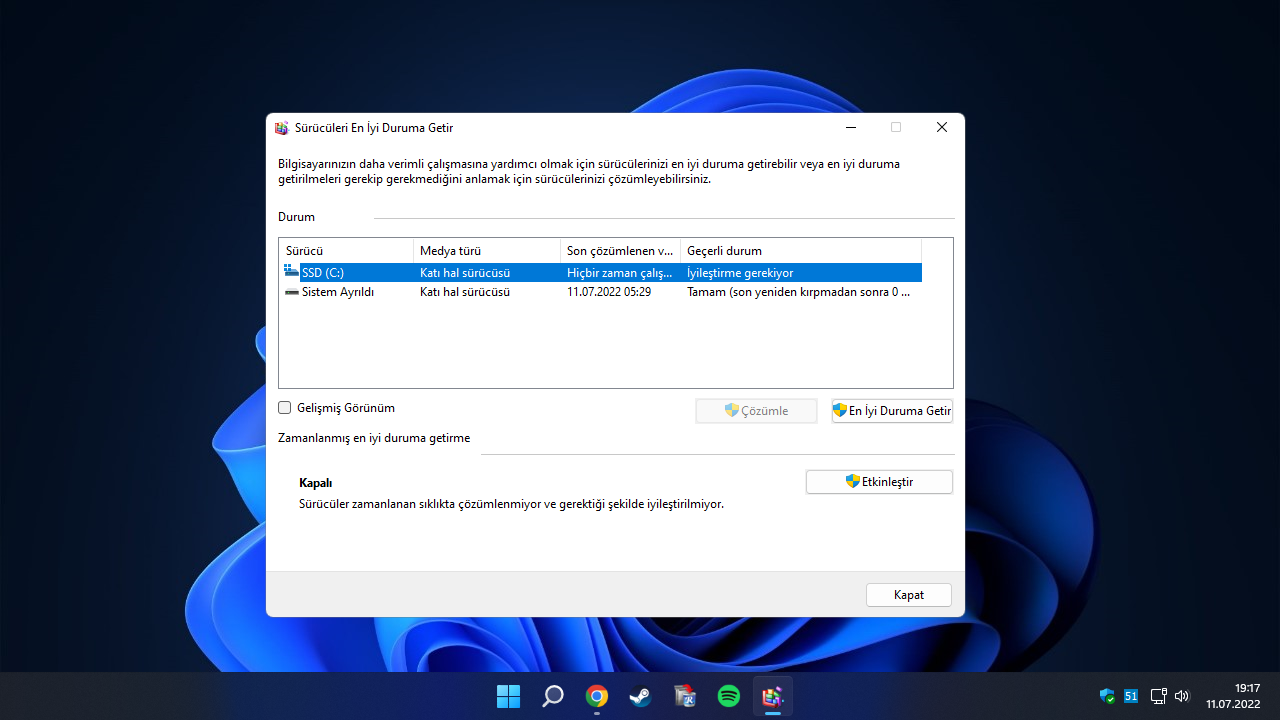The height and width of the screenshot is (720, 1280).
Task: Click Katı hal sürücüsü in SSD (C:) row
Action: (x=465, y=272)
